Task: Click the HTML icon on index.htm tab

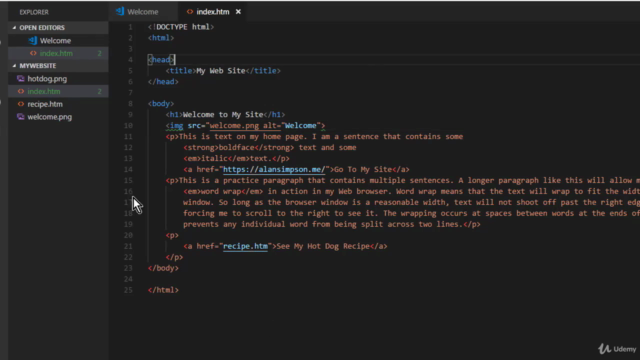Action: (x=190, y=12)
